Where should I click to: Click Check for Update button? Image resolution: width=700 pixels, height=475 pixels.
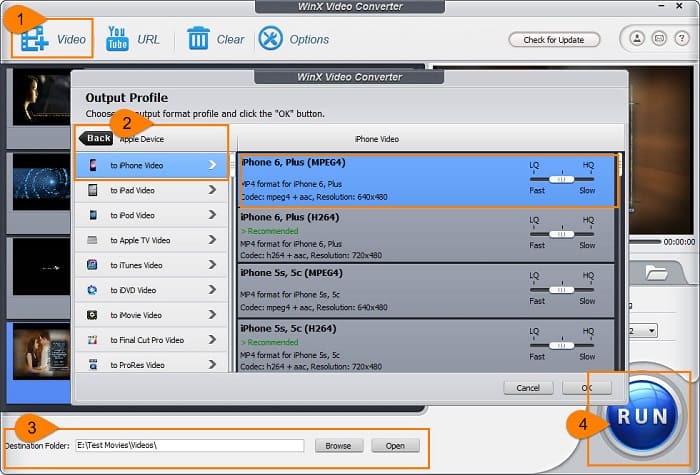click(x=554, y=40)
